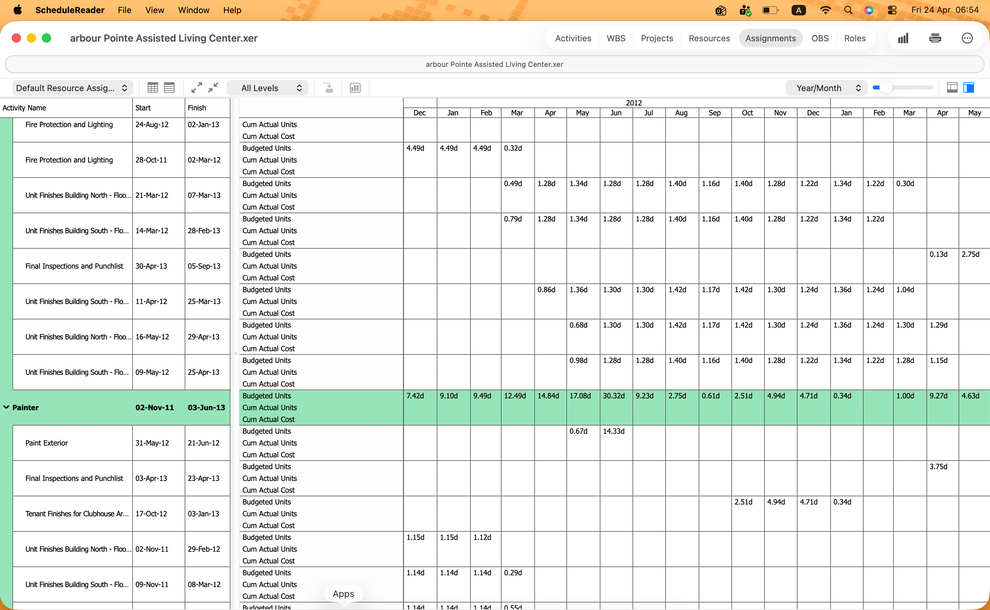990x610 pixels.
Task: Click the 14.33d Paint Exterior cell
Action: (616, 431)
